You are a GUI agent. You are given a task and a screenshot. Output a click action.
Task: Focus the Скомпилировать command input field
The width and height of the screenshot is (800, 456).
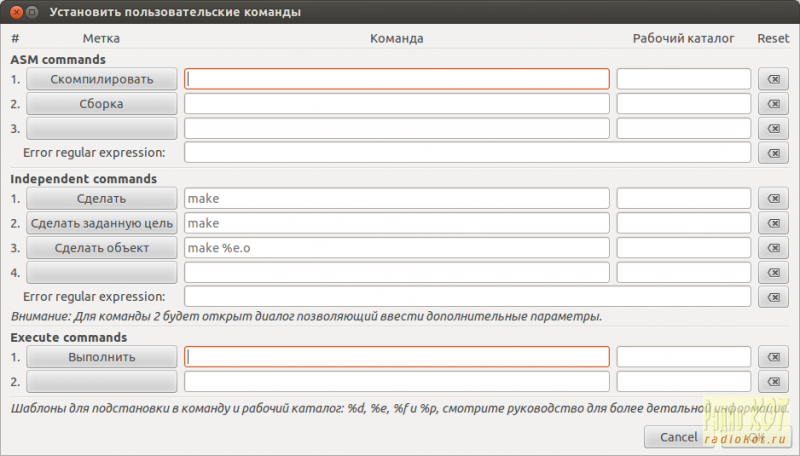pos(397,79)
